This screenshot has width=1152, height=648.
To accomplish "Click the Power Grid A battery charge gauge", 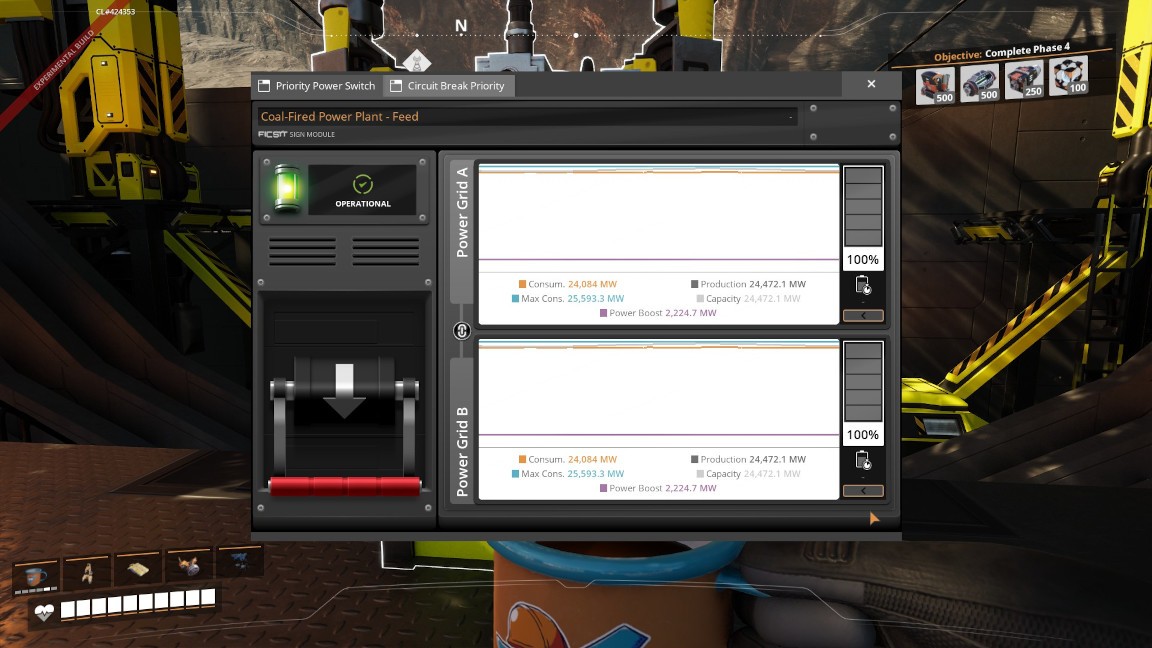I will coord(862,206).
